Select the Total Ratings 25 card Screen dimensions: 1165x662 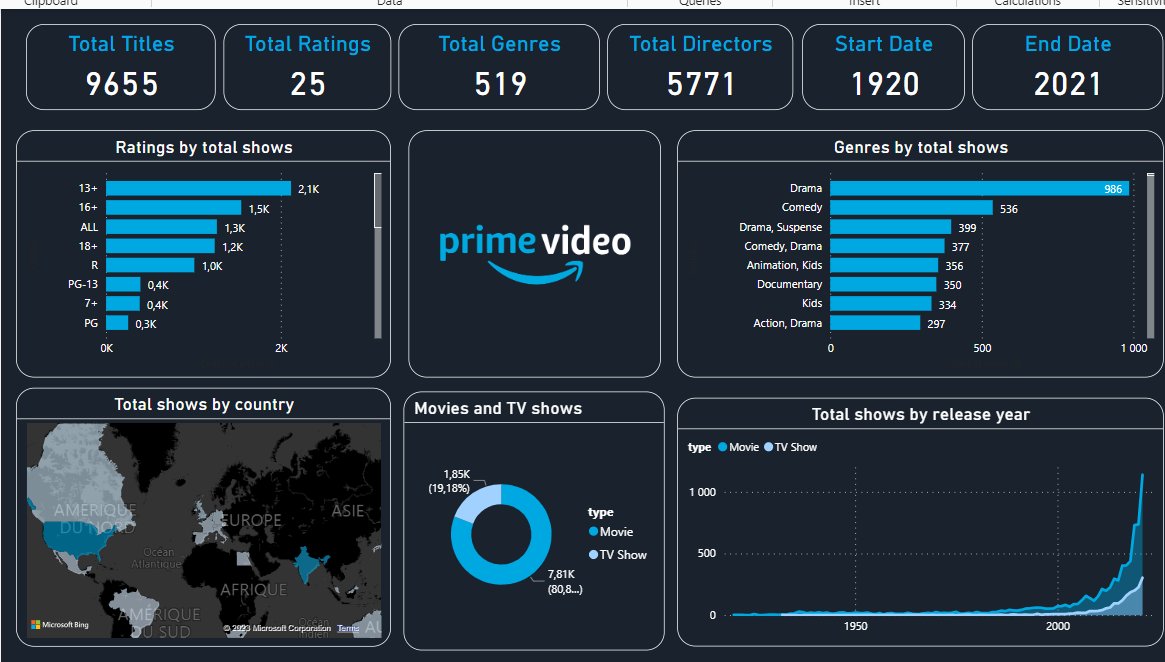307,67
